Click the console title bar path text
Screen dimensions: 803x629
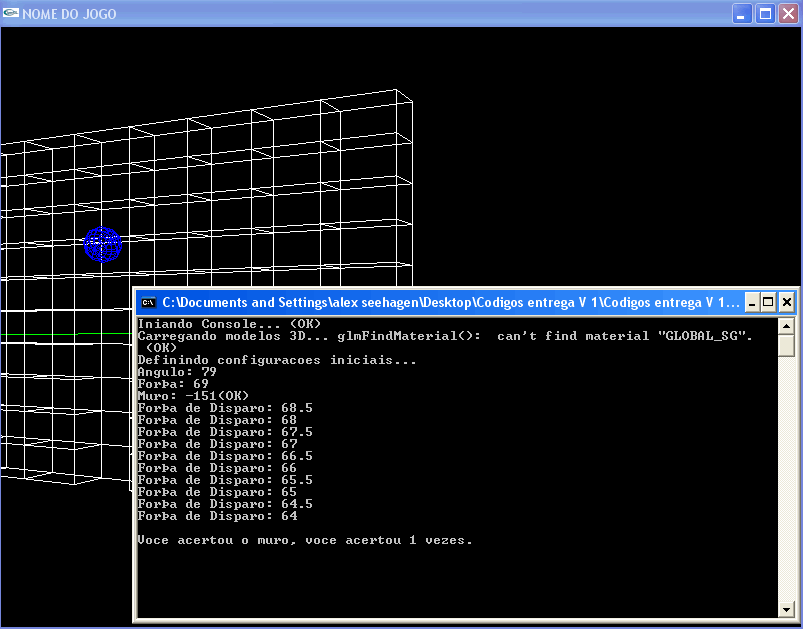tap(451, 303)
